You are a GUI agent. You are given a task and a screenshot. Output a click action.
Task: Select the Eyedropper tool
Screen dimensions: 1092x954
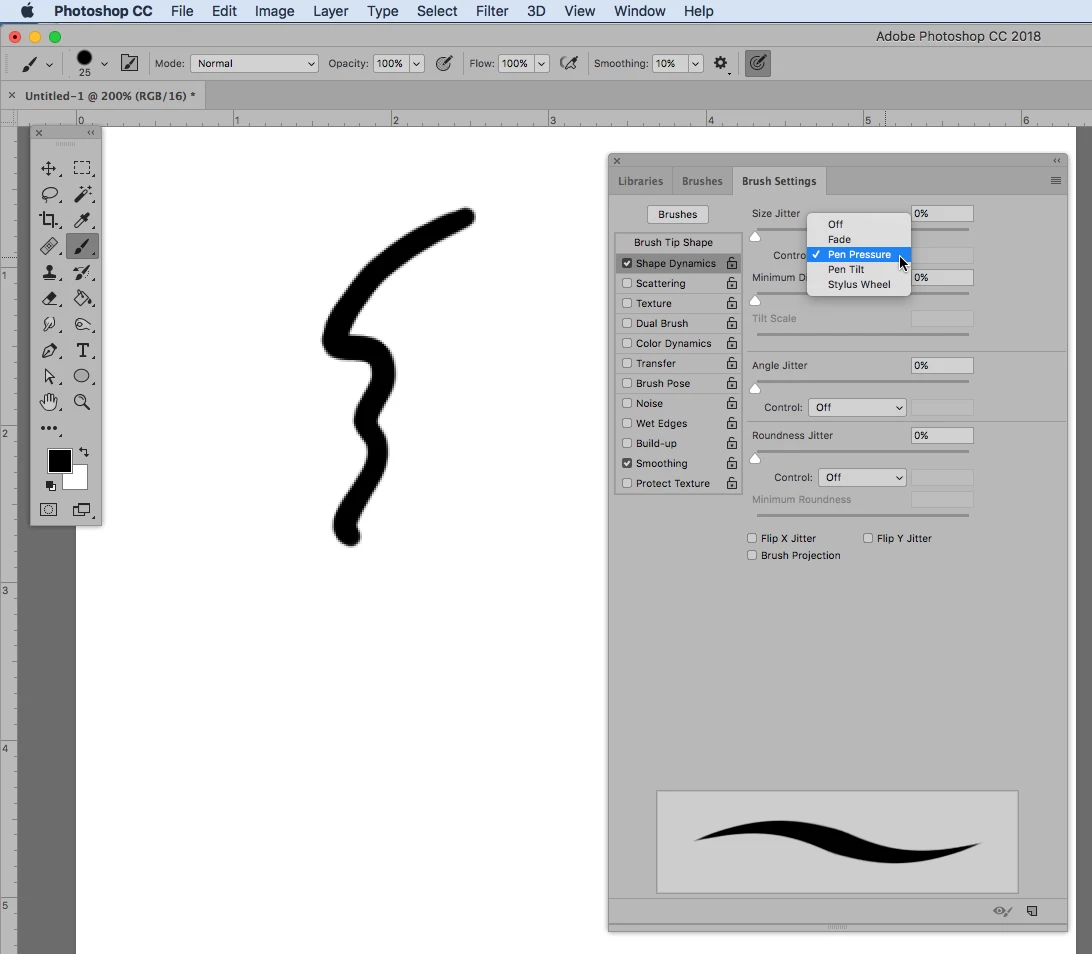[x=82, y=220]
